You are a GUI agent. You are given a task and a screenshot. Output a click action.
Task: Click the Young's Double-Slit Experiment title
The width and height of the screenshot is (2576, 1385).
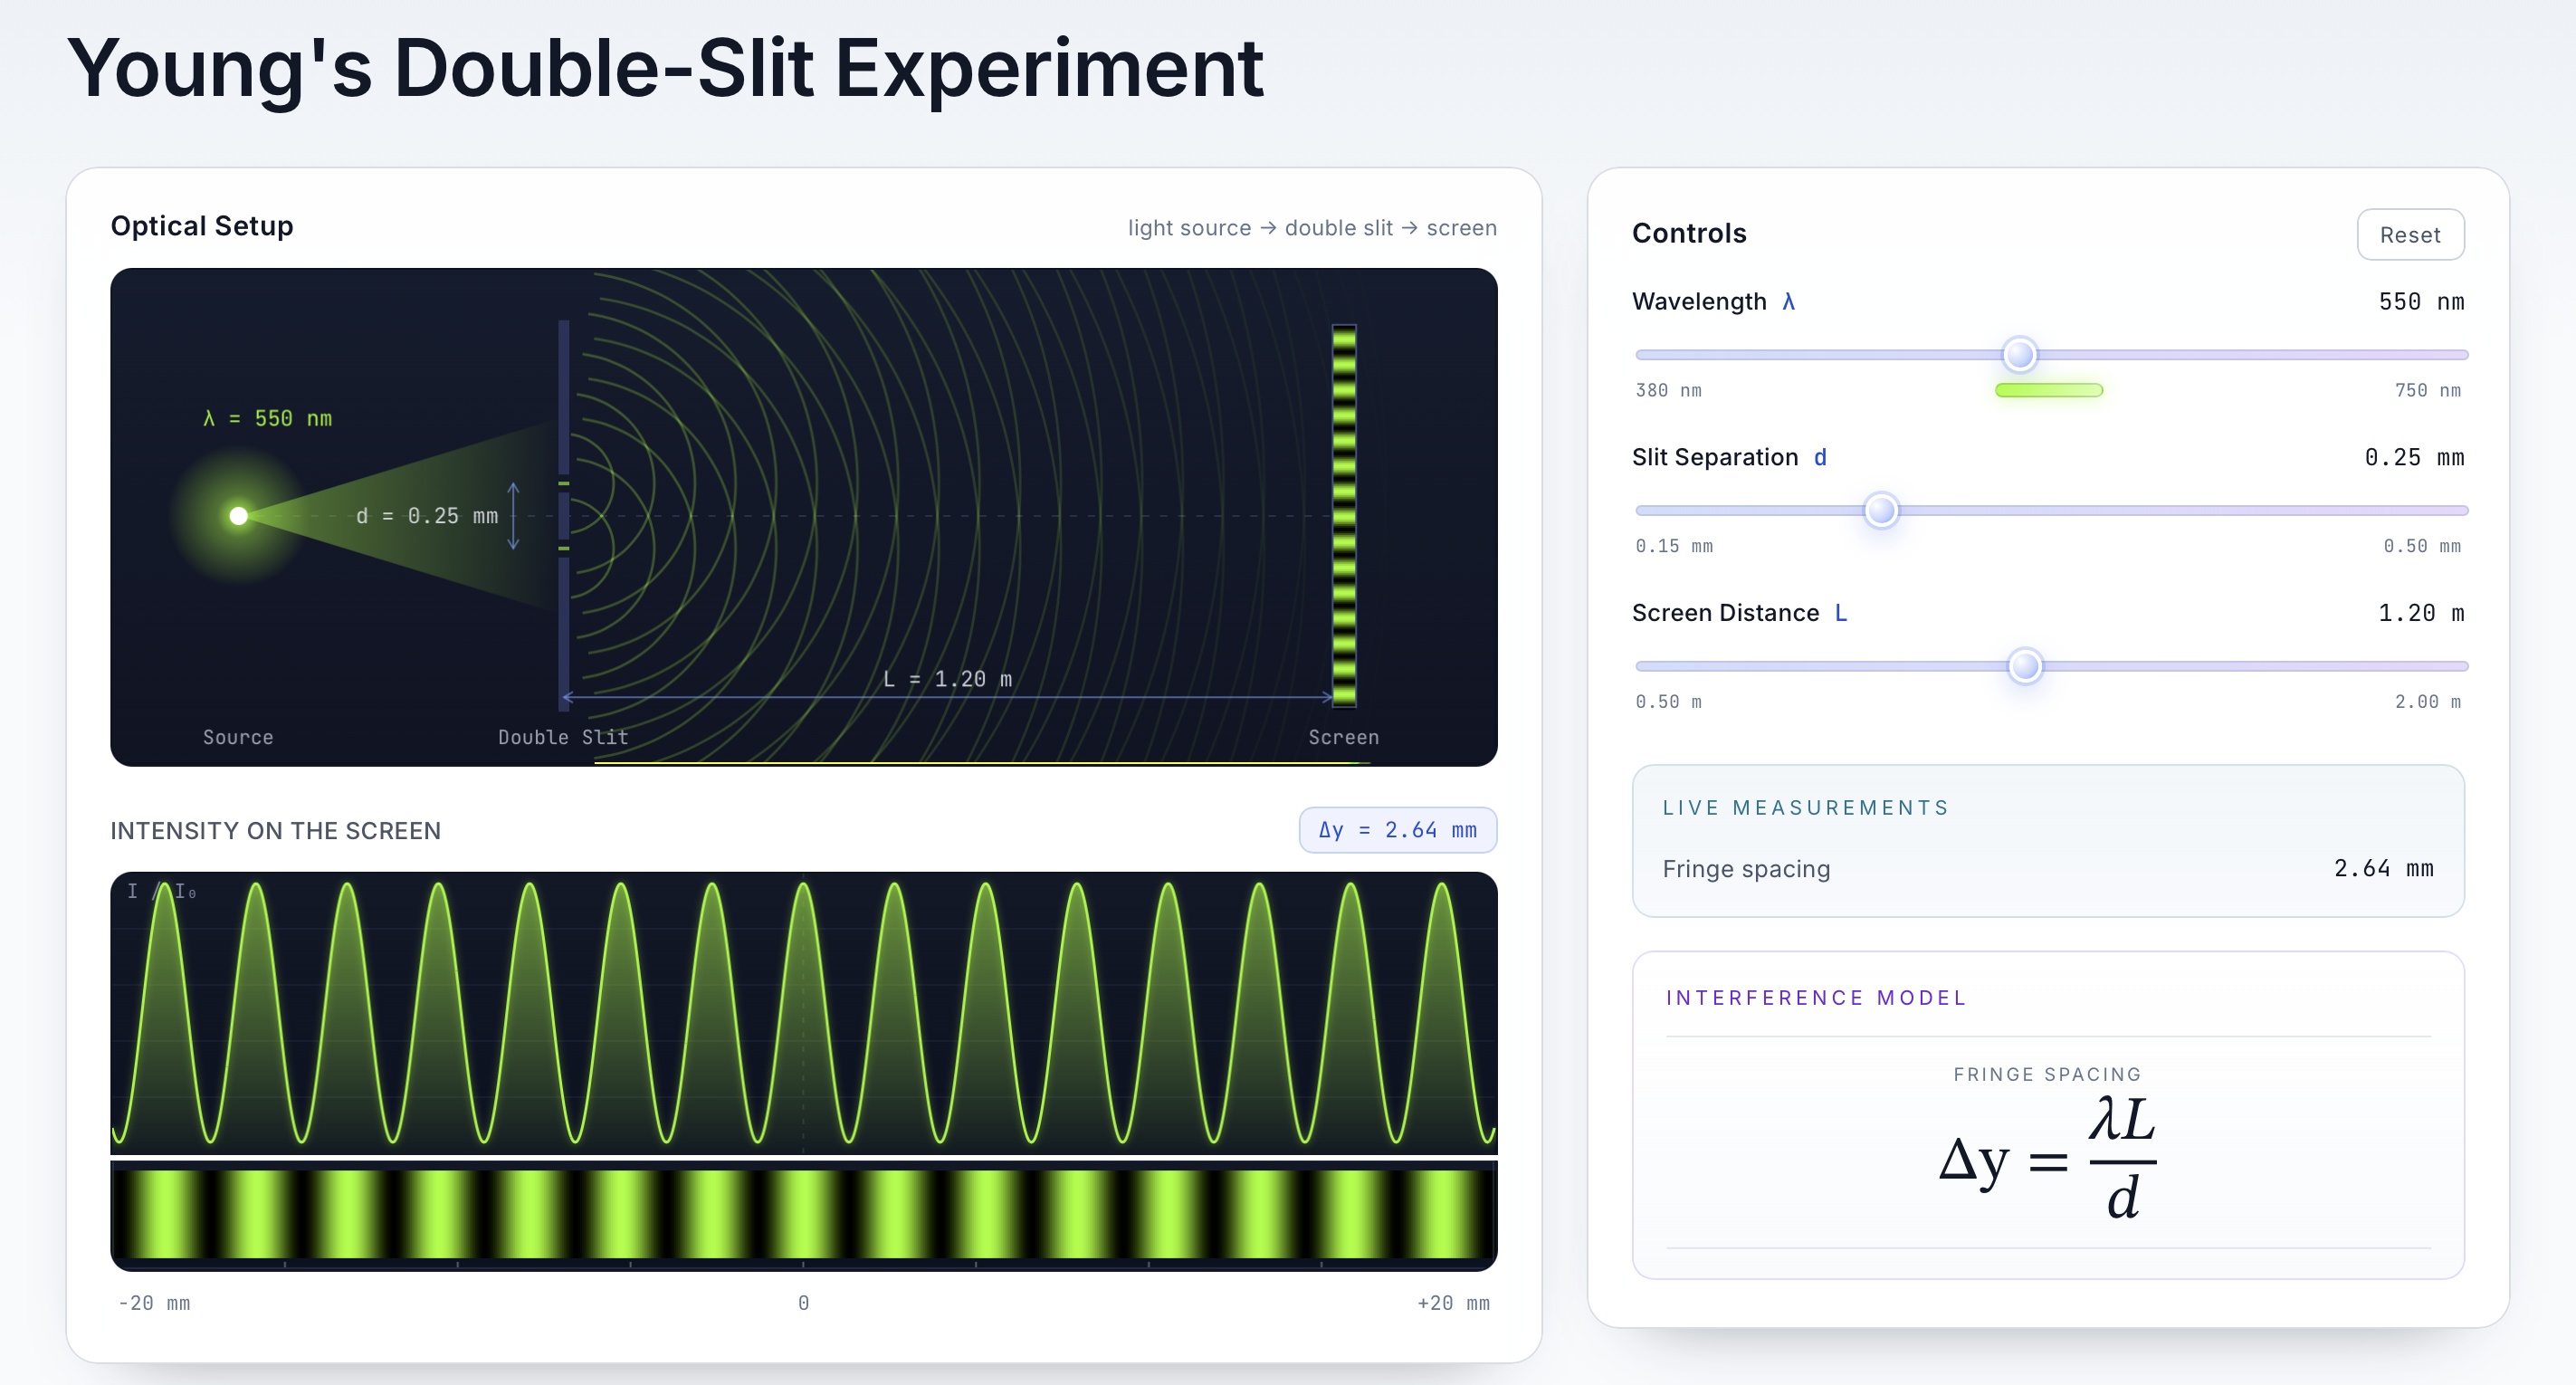pos(665,69)
